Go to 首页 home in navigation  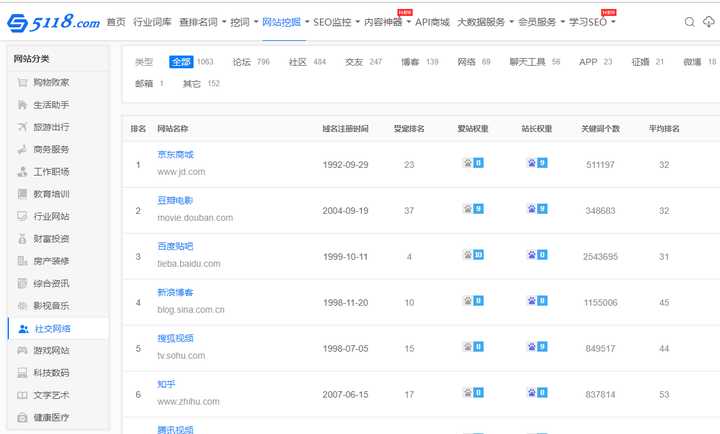[116, 22]
